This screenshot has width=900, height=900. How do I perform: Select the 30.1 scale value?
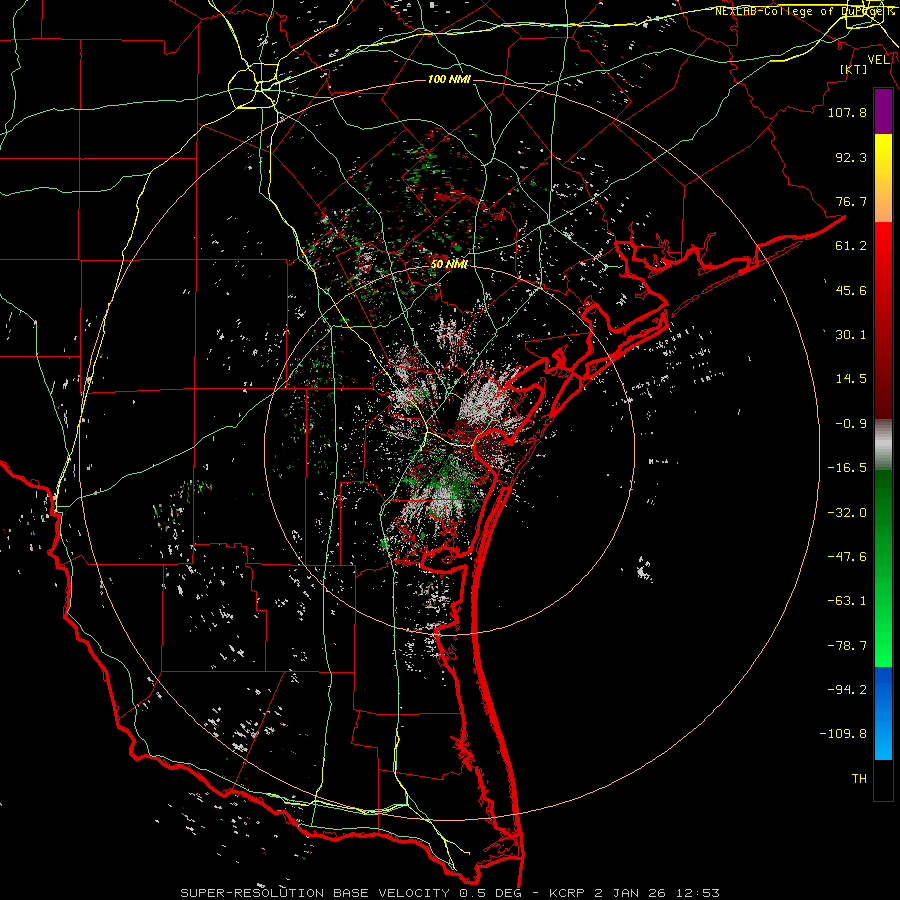(x=851, y=335)
